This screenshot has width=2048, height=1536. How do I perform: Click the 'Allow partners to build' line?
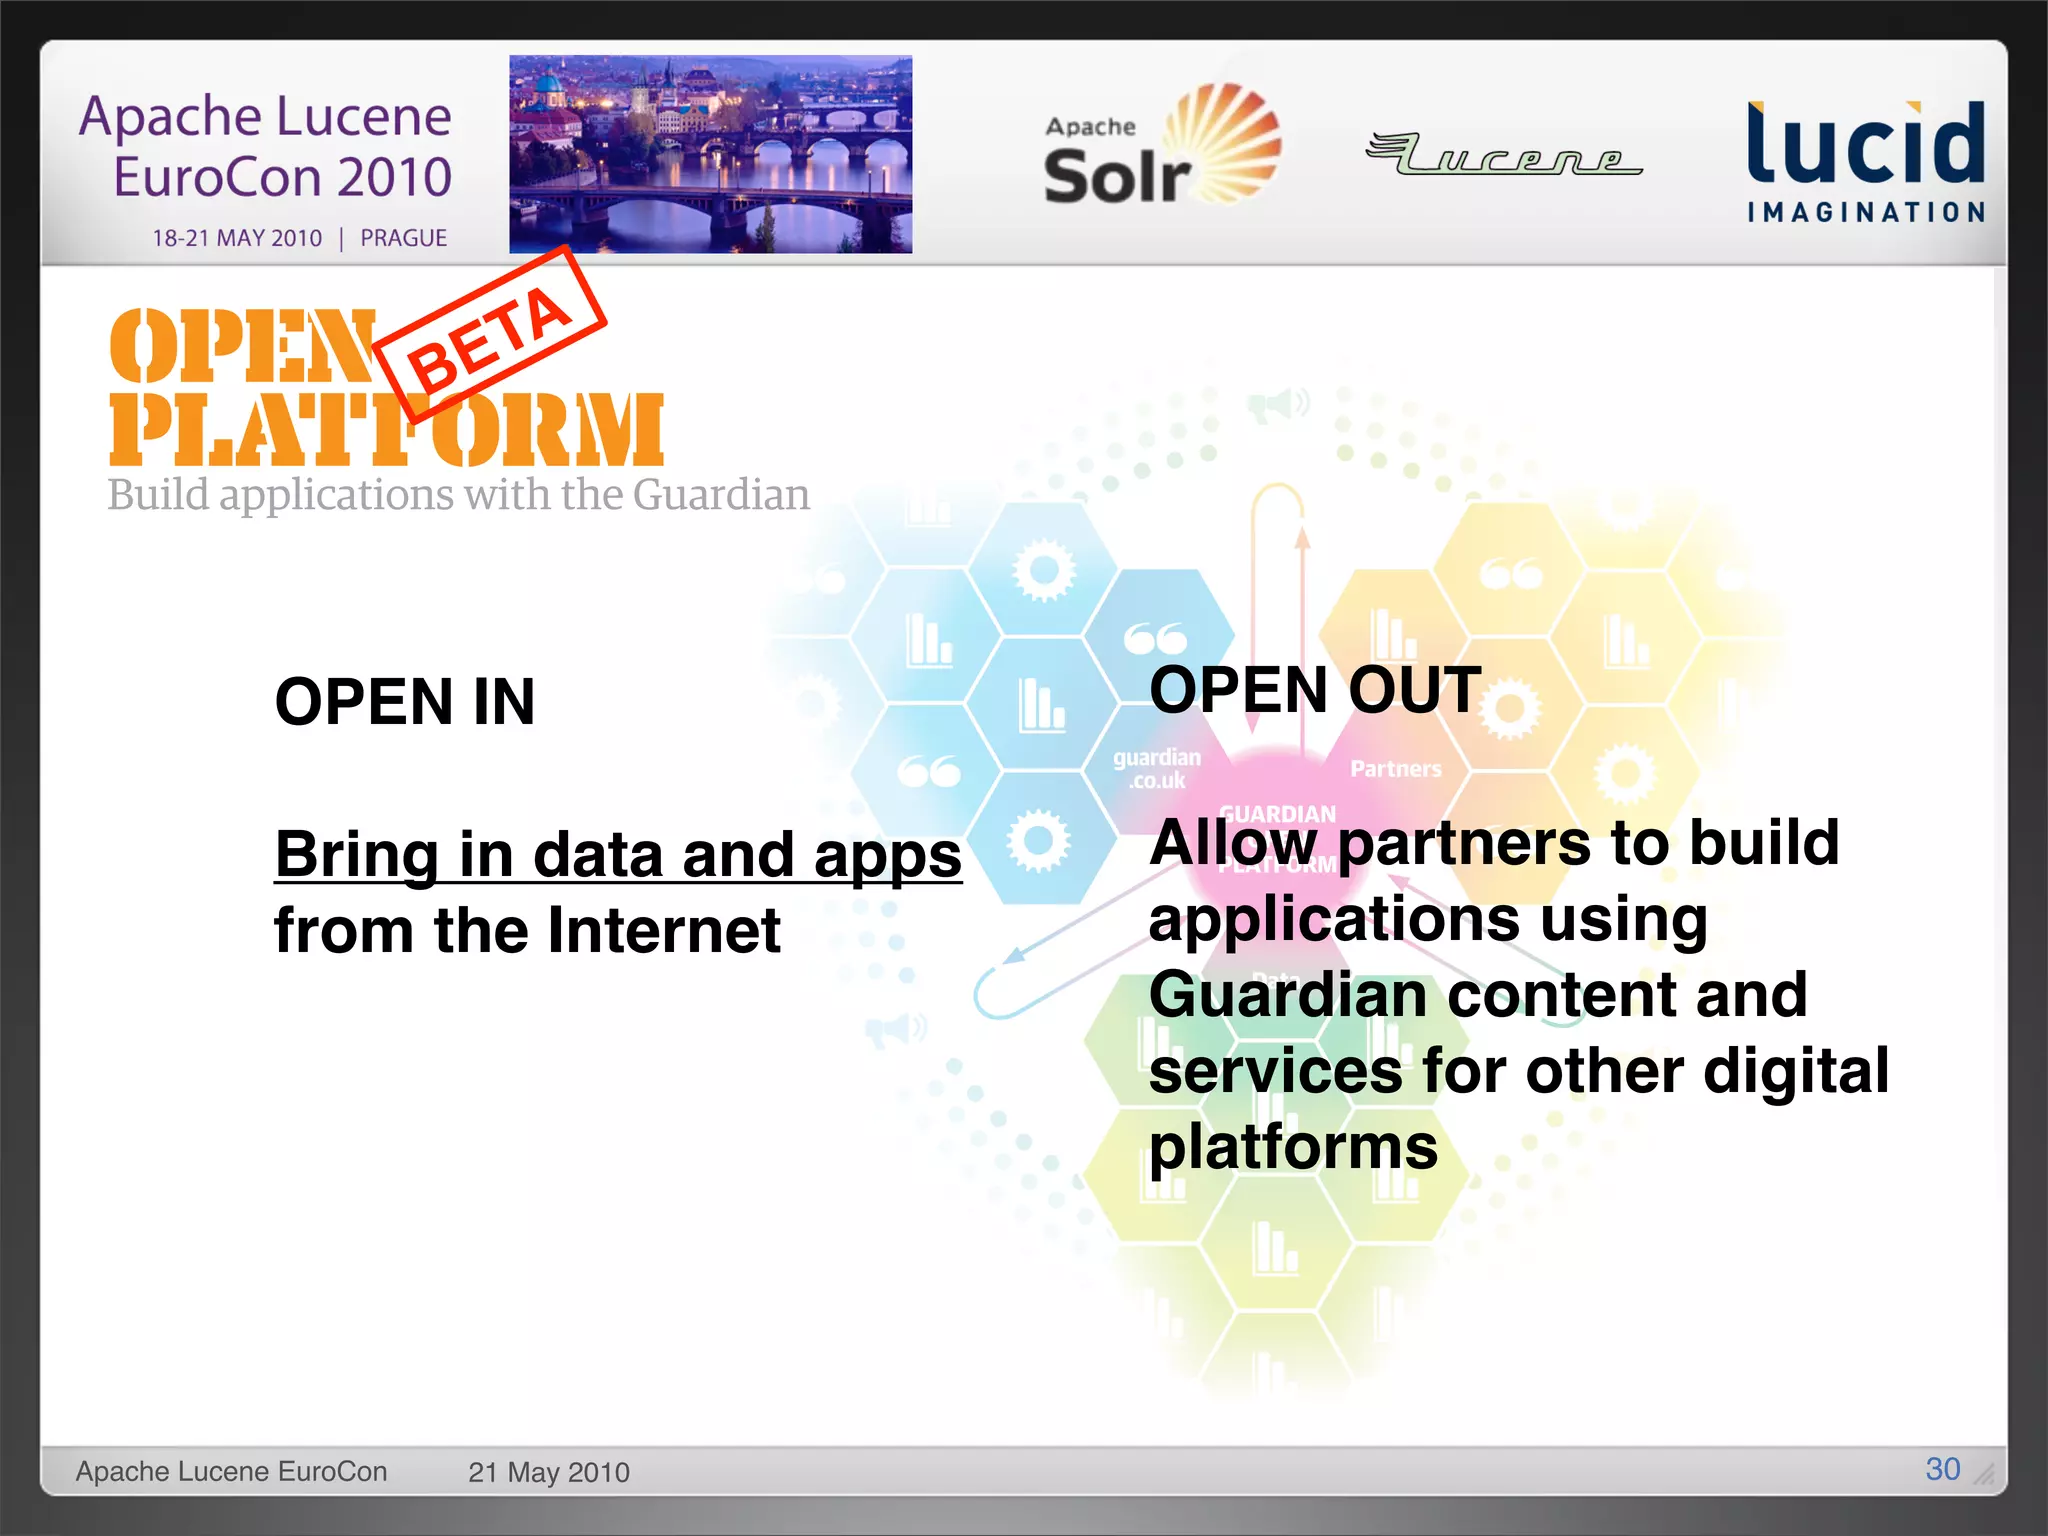click(1494, 842)
